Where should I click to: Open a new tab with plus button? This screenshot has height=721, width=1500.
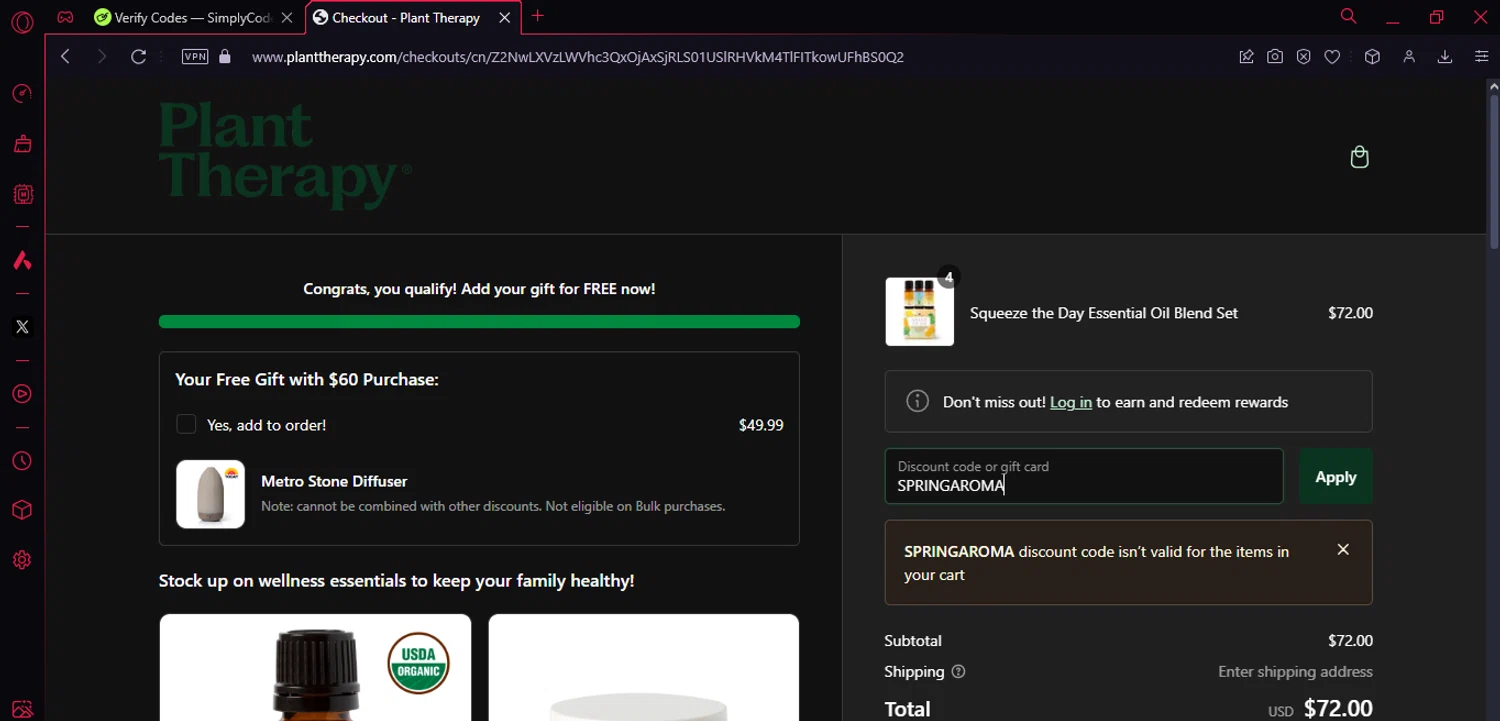click(x=538, y=16)
